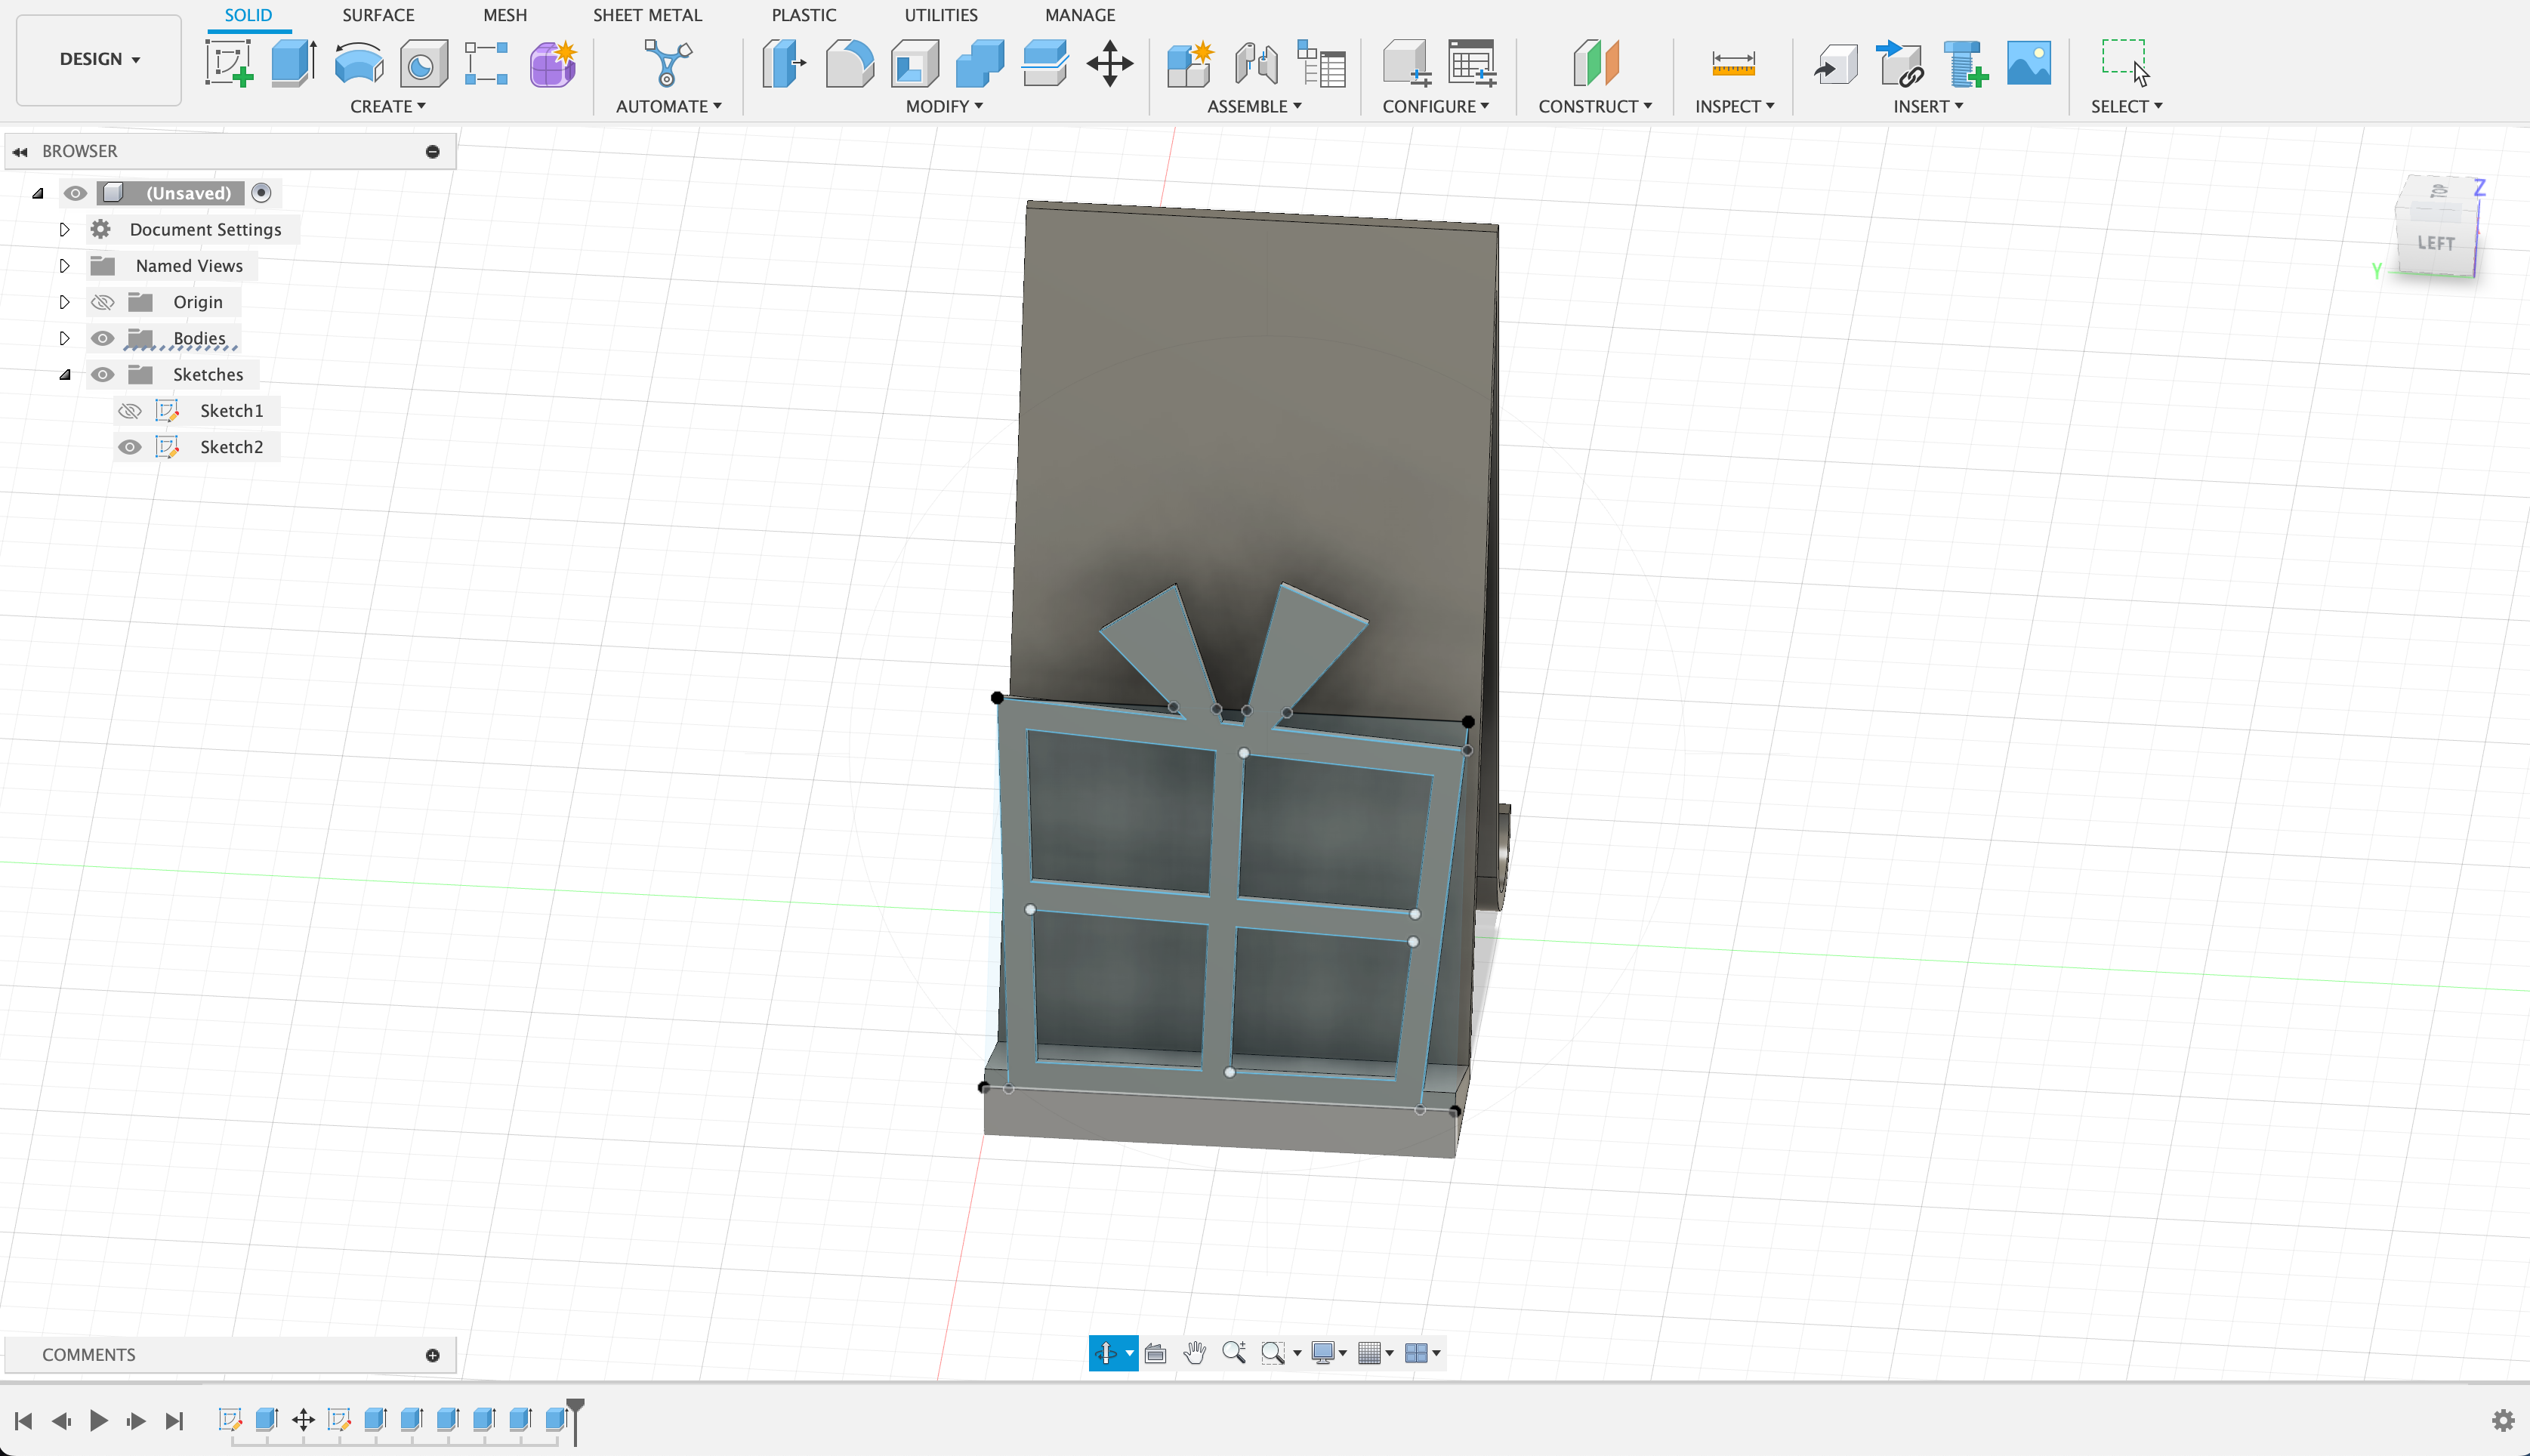Show the hidden Sketch1 sketch
This screenshot has height=1456, width=2530.
(130, 411)
